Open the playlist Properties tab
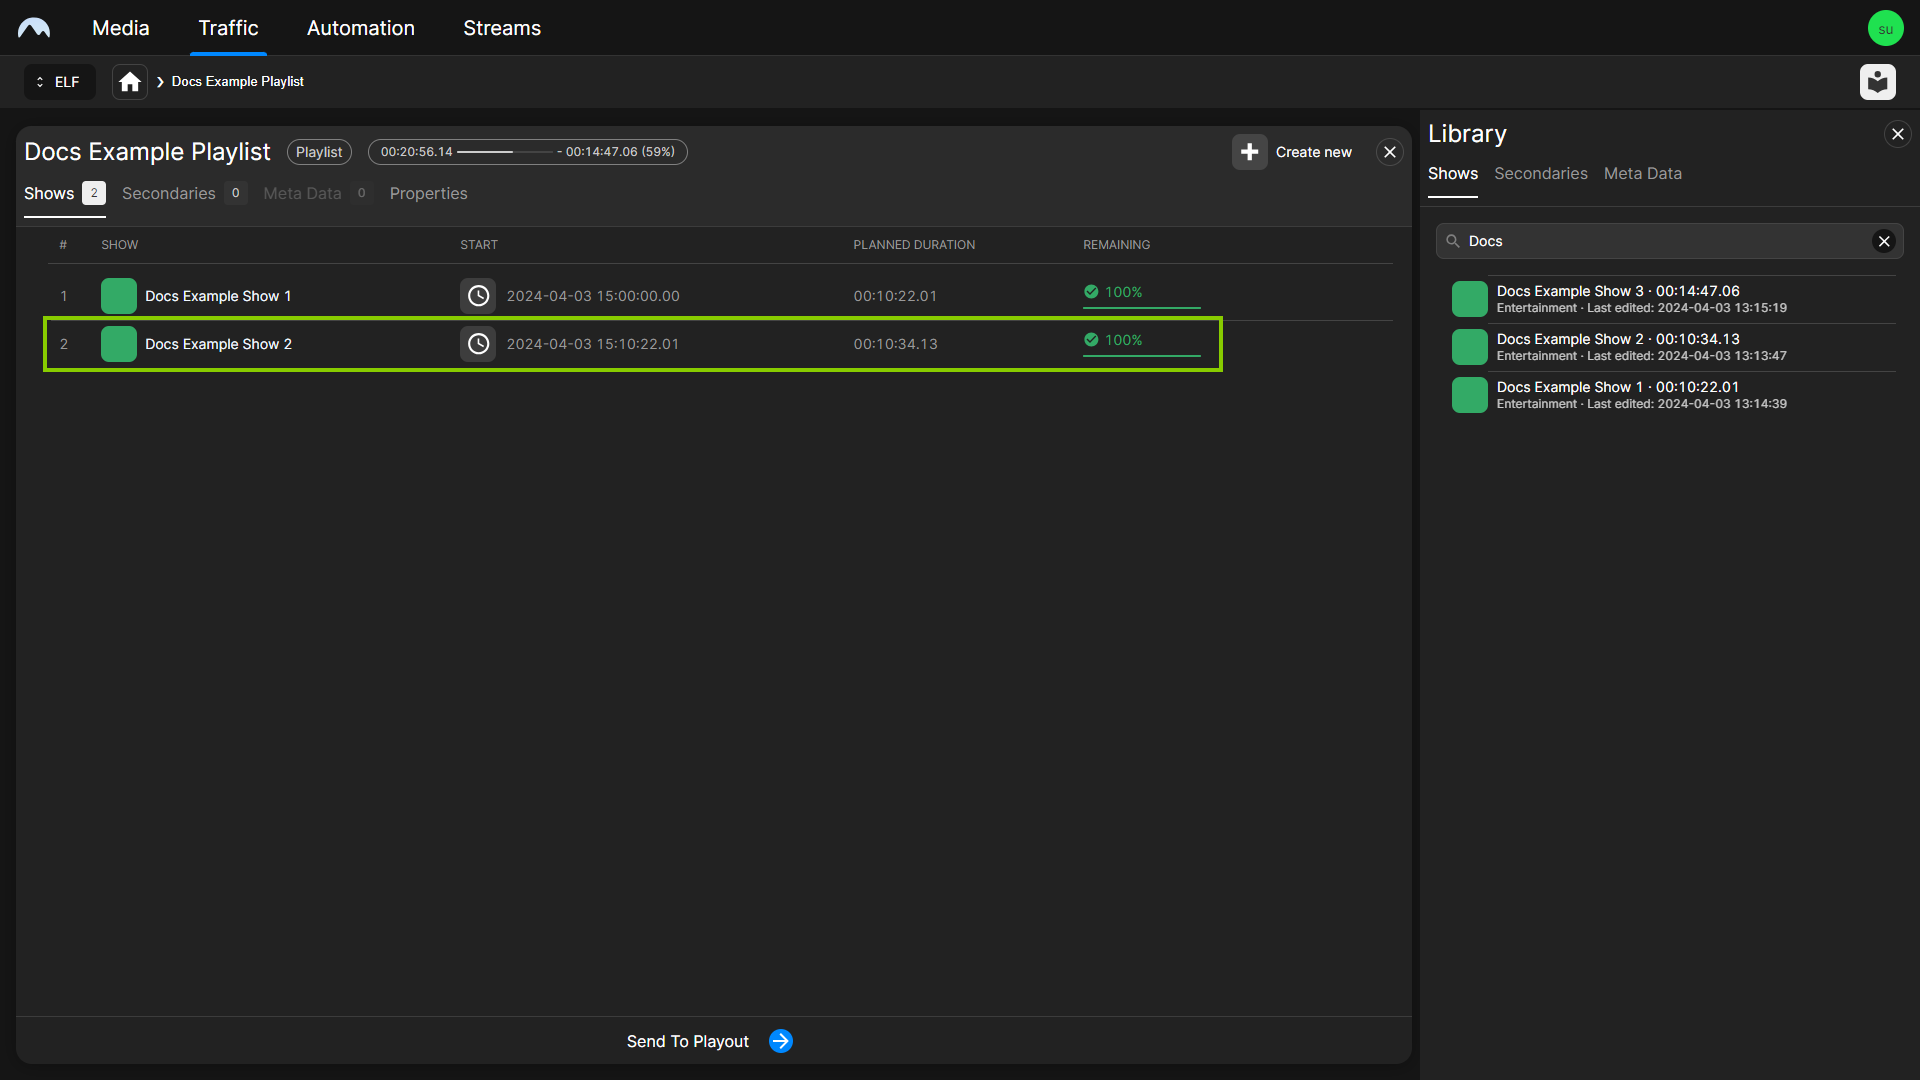Image resolution: width=1920 pixels, height=1080 pixels. click(428, 193)
